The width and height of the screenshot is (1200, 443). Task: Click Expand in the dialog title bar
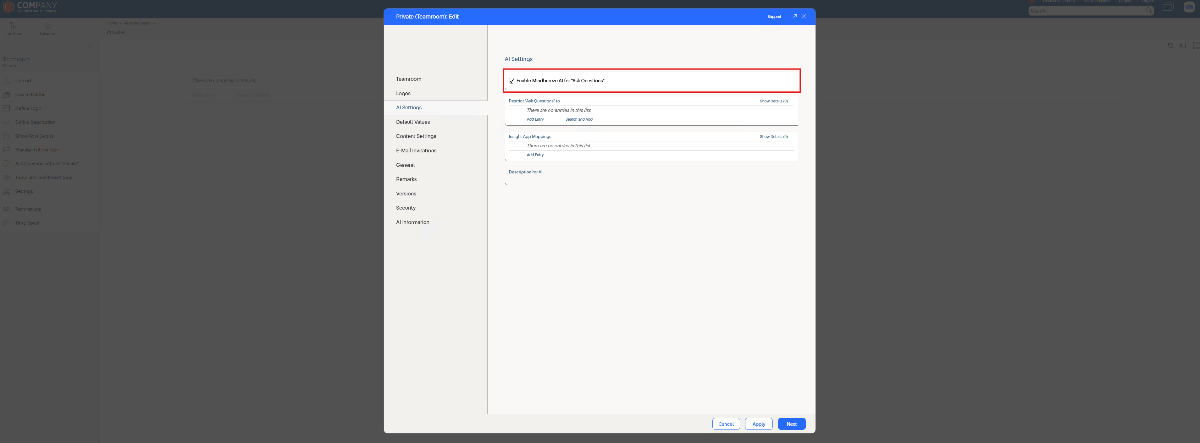pyautogui.click(x=774, y=17)
